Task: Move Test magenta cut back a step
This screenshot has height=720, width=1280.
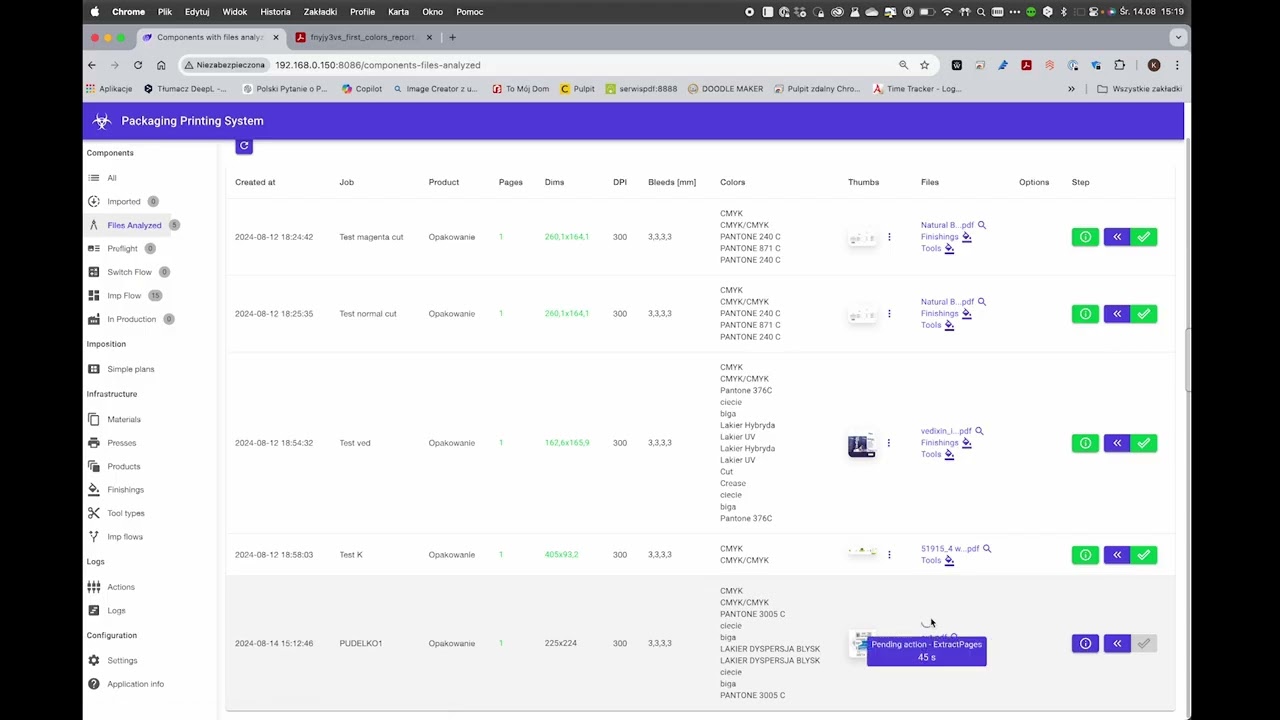Action: pyautogui.click(x=1117, y=237)
